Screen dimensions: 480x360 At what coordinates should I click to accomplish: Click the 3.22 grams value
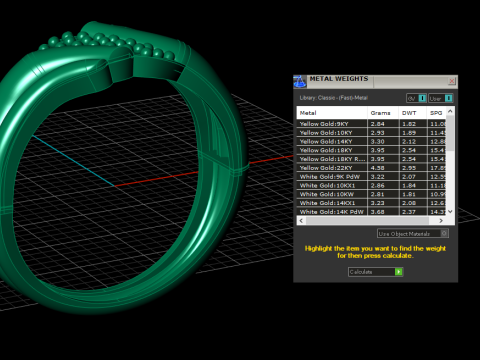378,177
